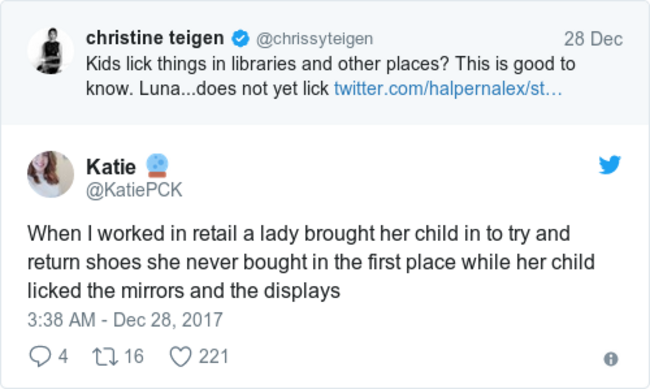Click the christine teigen display name

[155, 38]
